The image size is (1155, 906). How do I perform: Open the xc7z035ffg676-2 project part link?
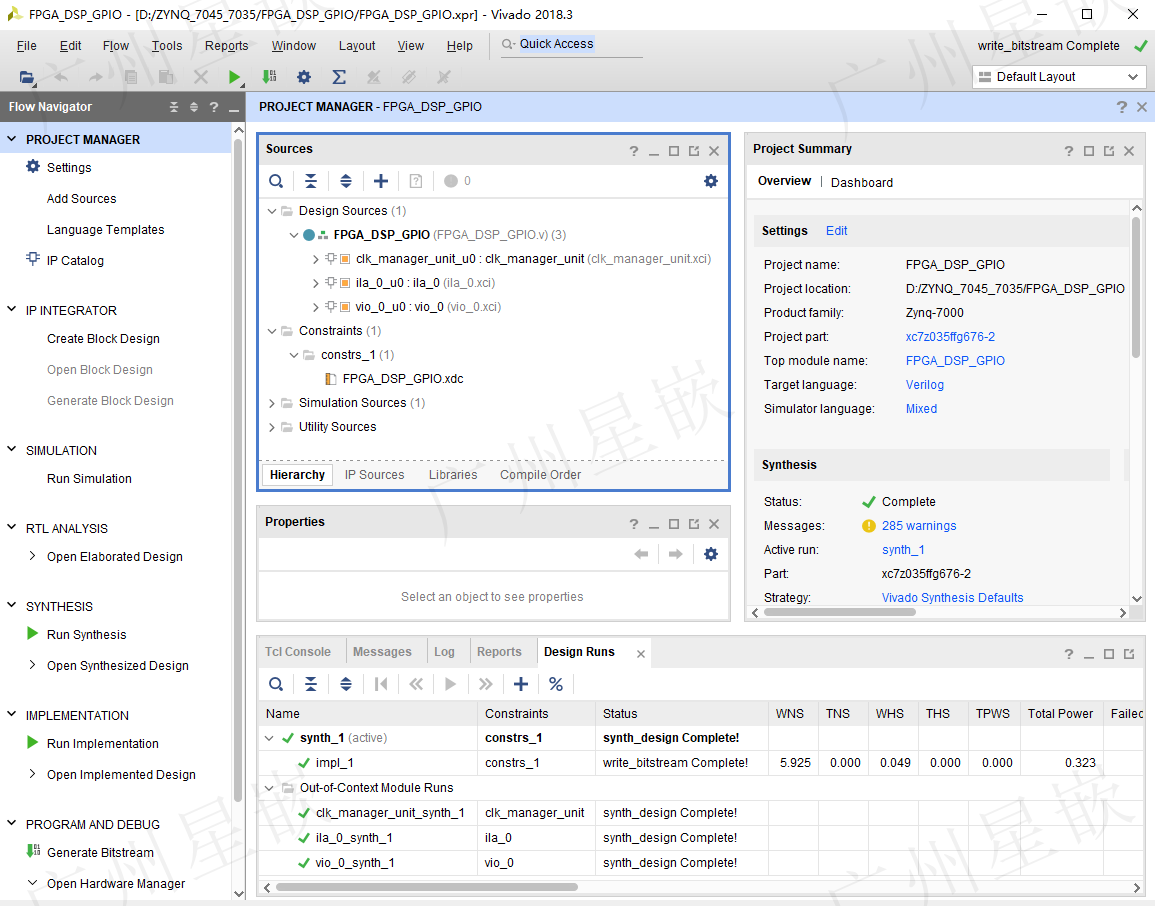pos(949,337)
